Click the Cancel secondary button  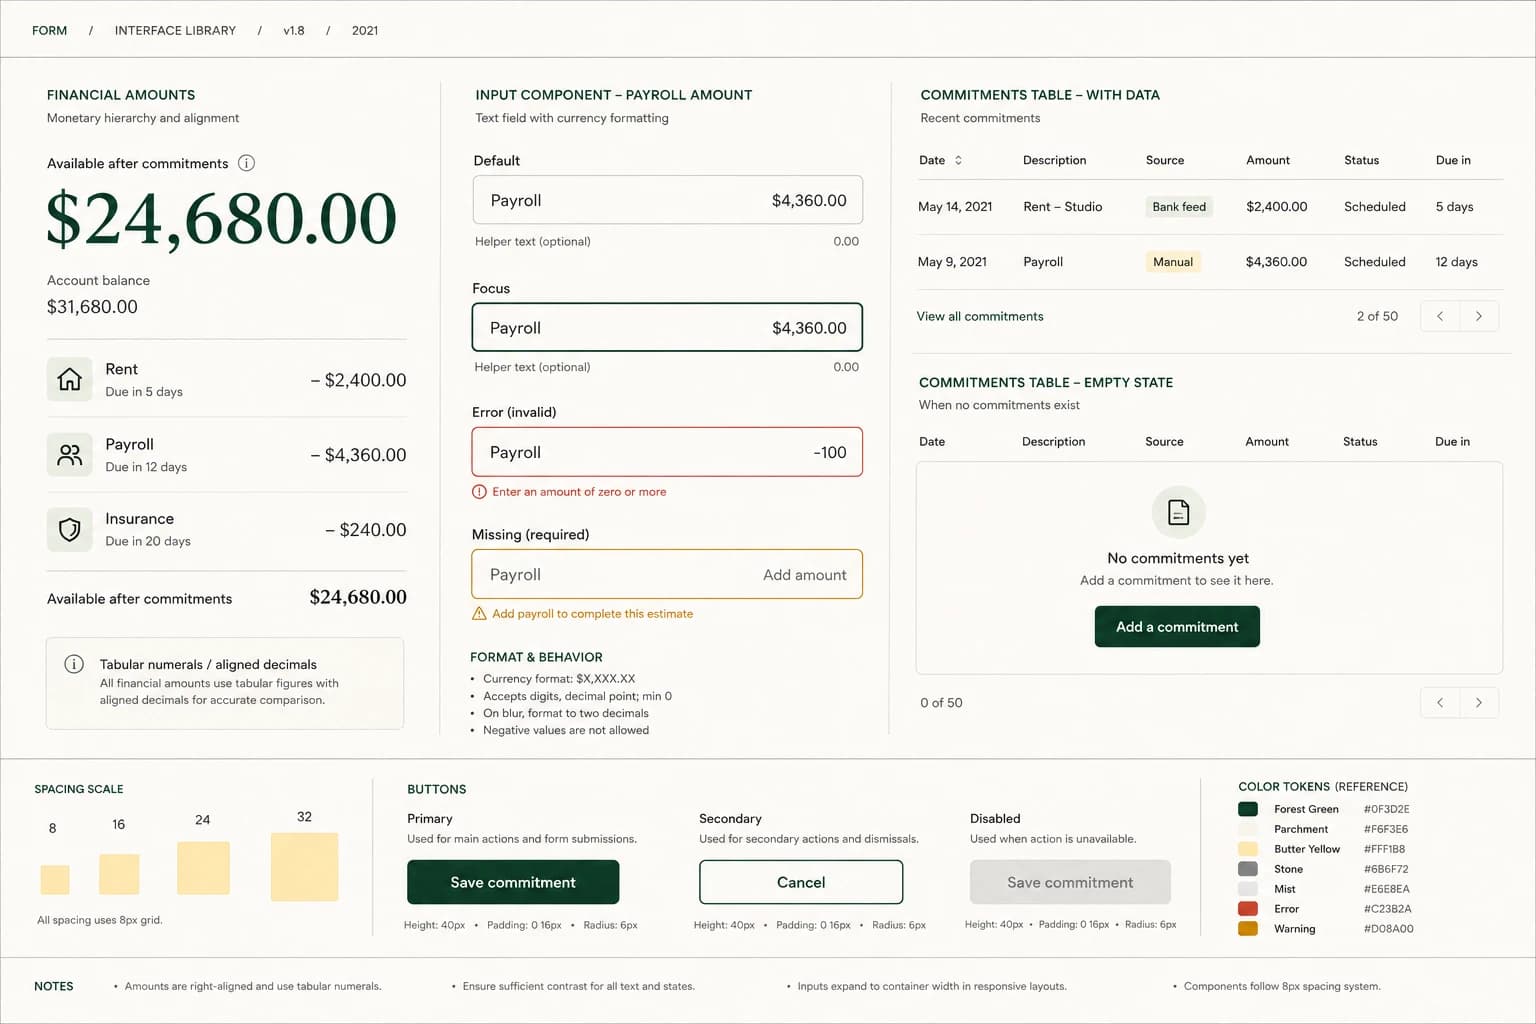[801, 882]
